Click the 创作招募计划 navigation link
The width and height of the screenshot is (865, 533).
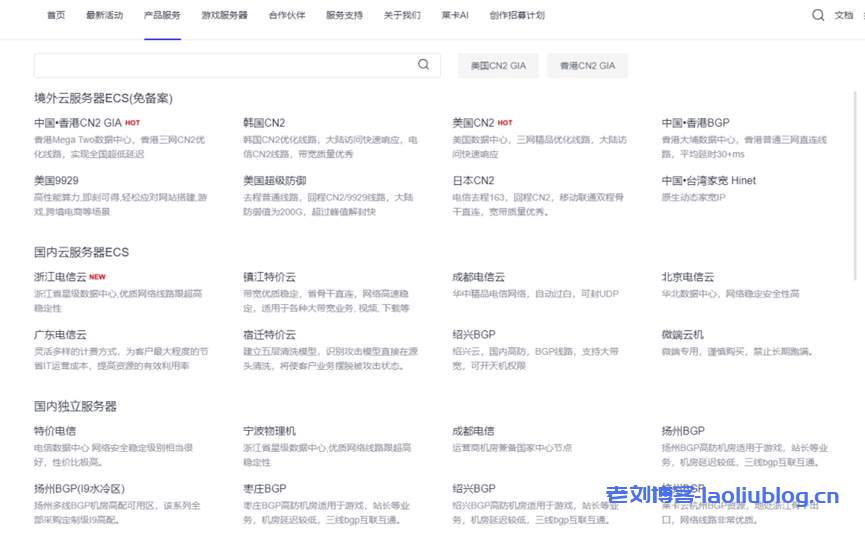coord(517,16)
